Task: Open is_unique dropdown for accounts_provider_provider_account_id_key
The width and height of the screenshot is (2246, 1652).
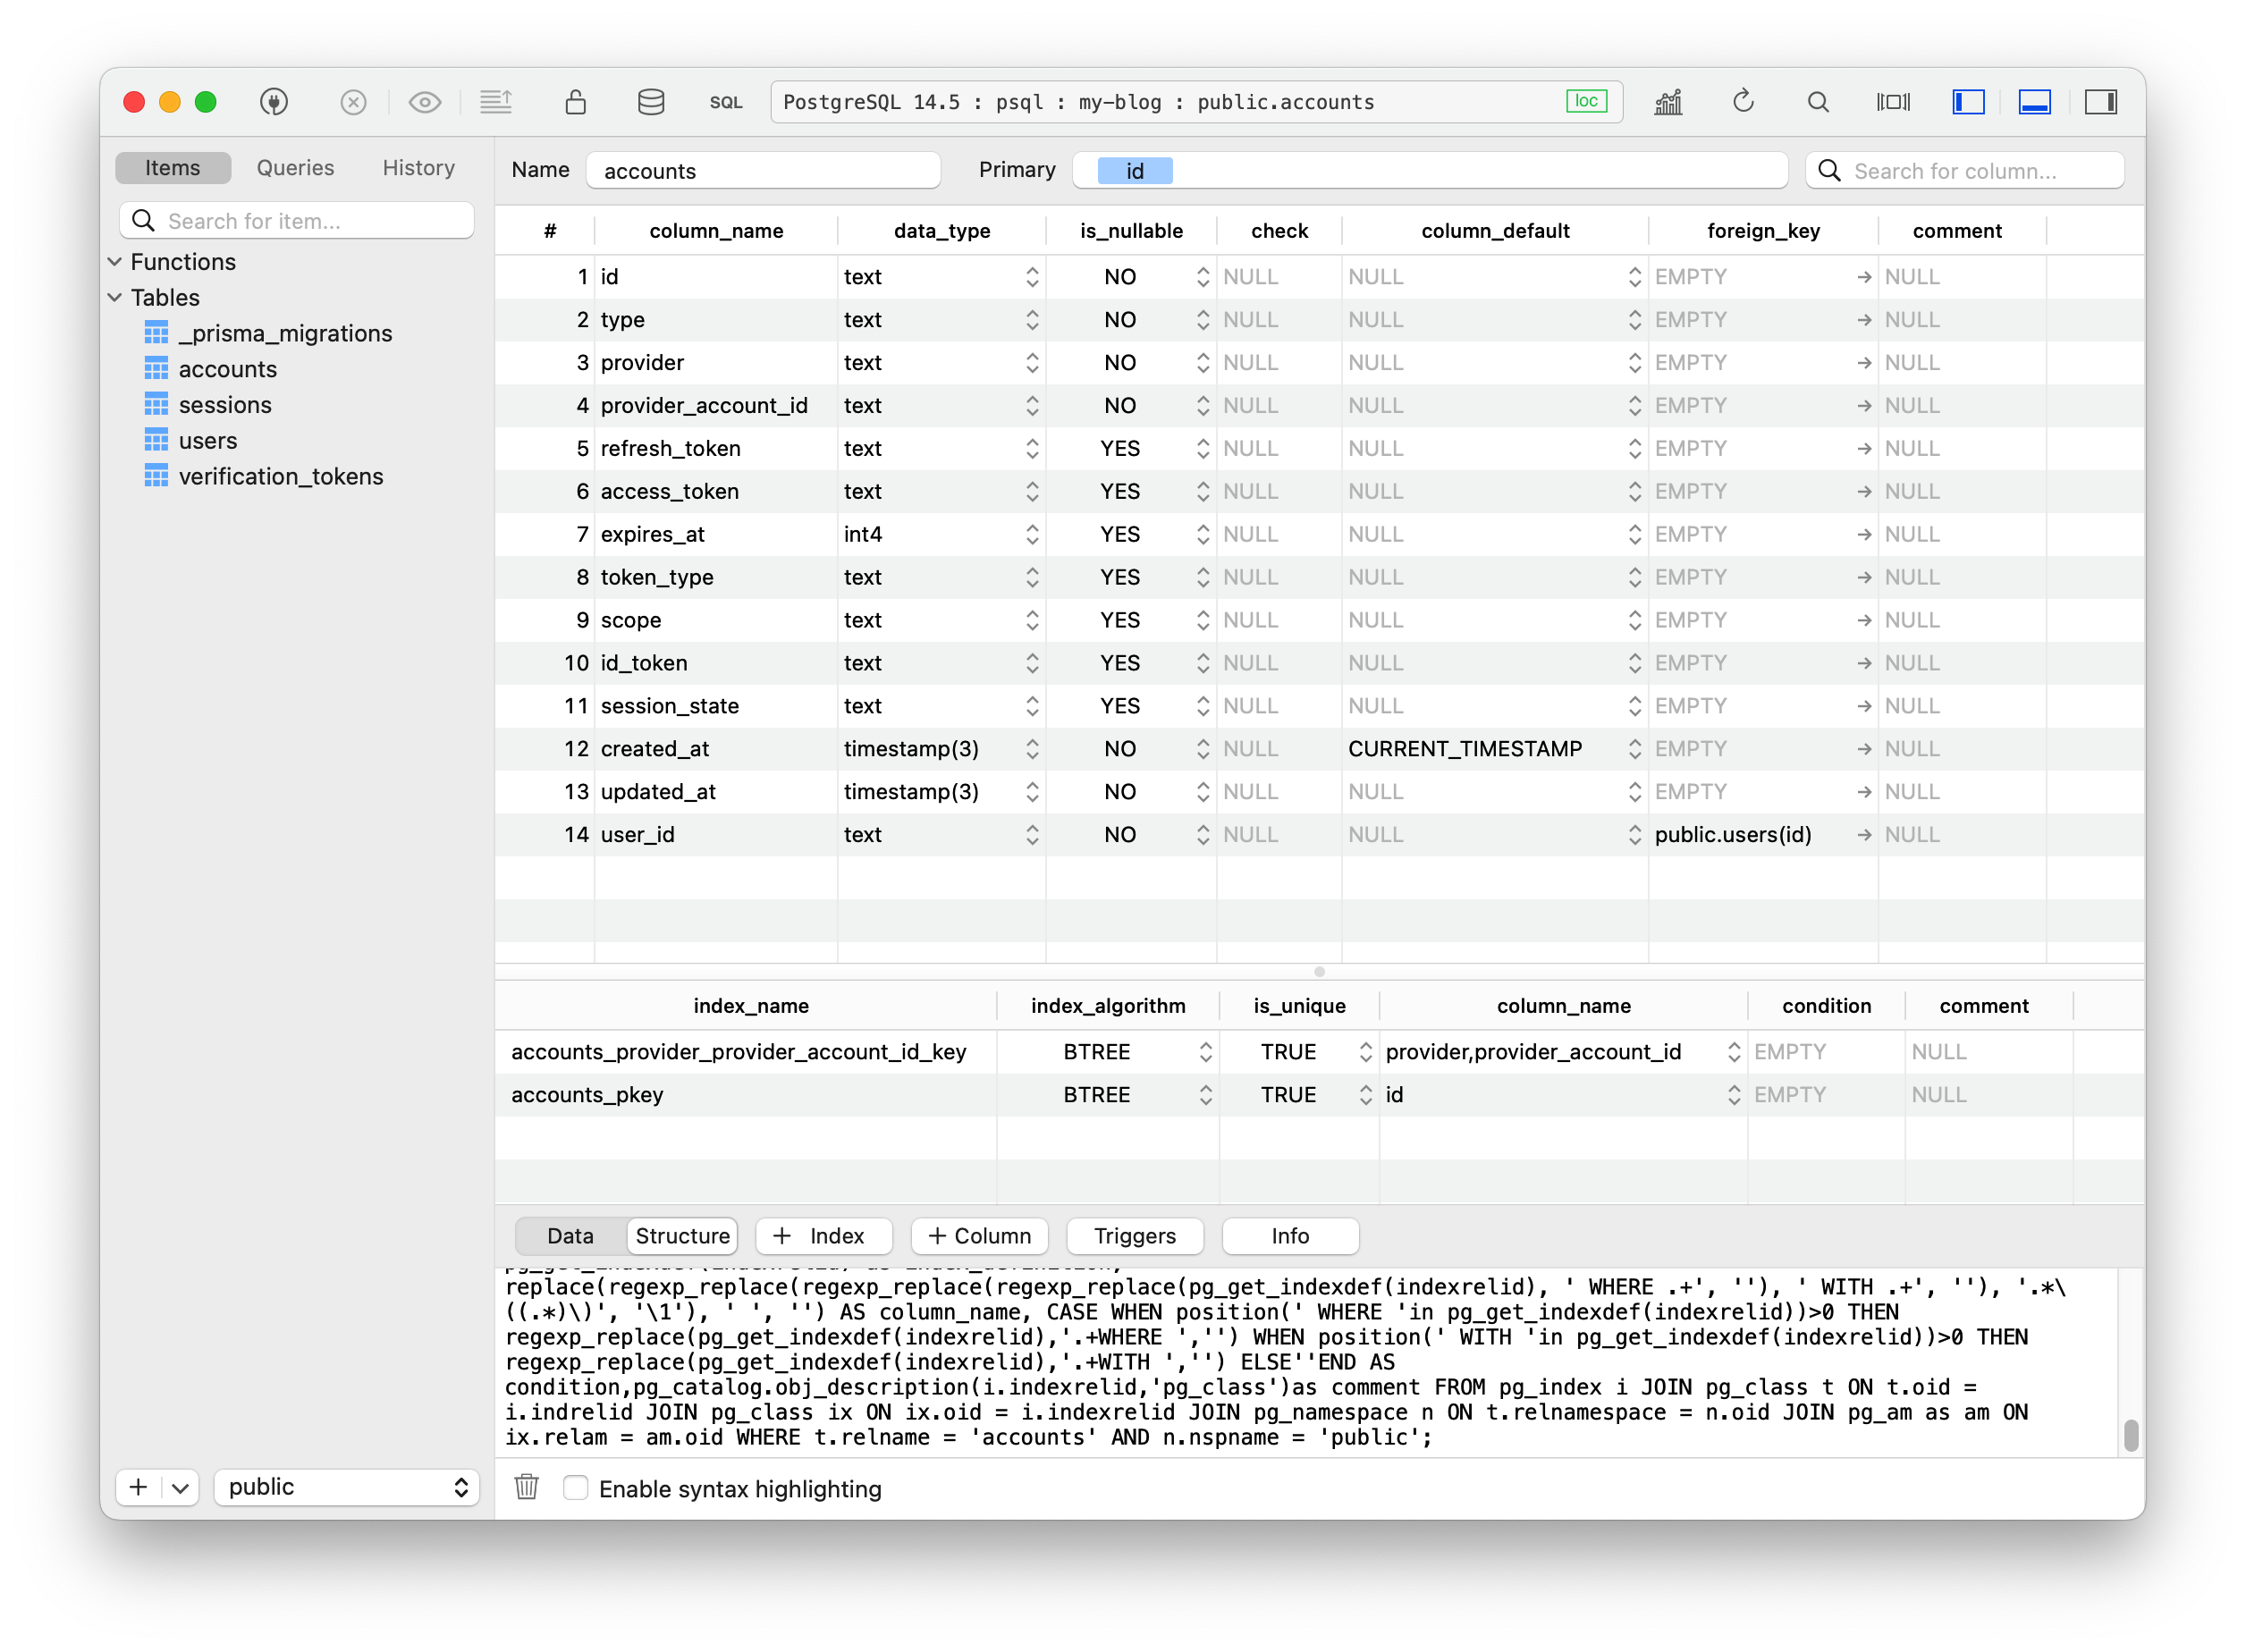Action: pyautogui.click(x=1365, y=1052)
